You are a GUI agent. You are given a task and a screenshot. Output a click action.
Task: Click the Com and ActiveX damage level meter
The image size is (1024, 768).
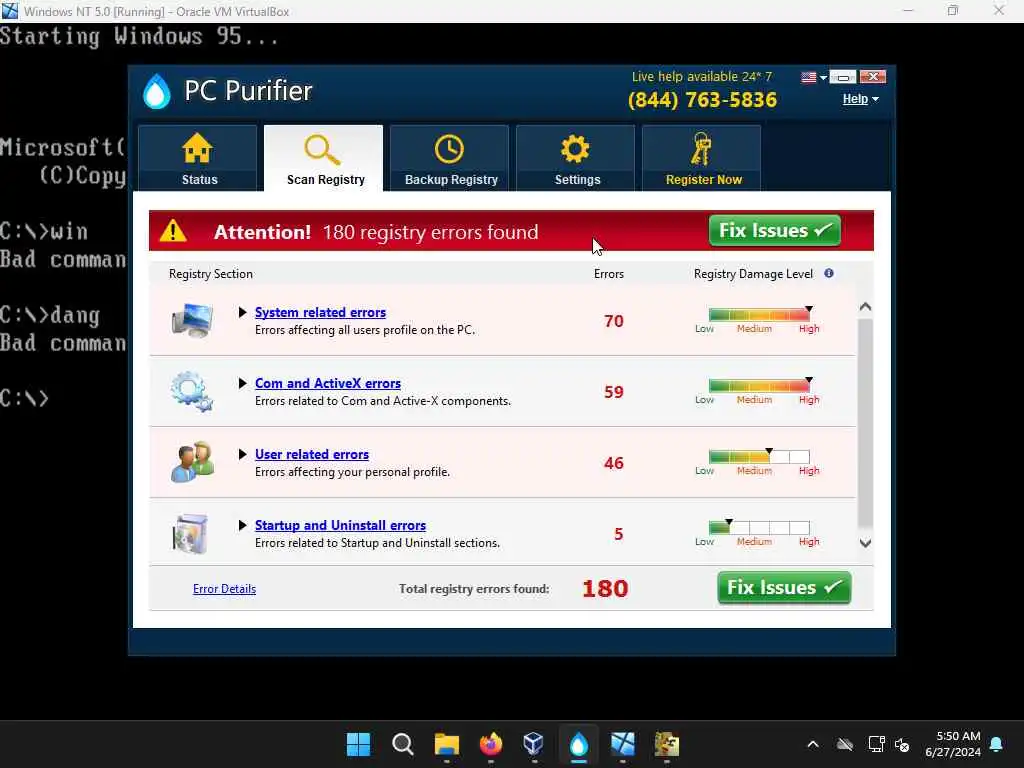760,386
